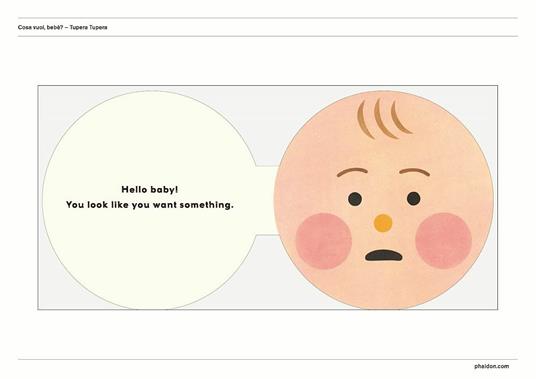This screenshot has height=379, width=536.
Task: Click "You look like you want something." text
Action: coord(150,205)
